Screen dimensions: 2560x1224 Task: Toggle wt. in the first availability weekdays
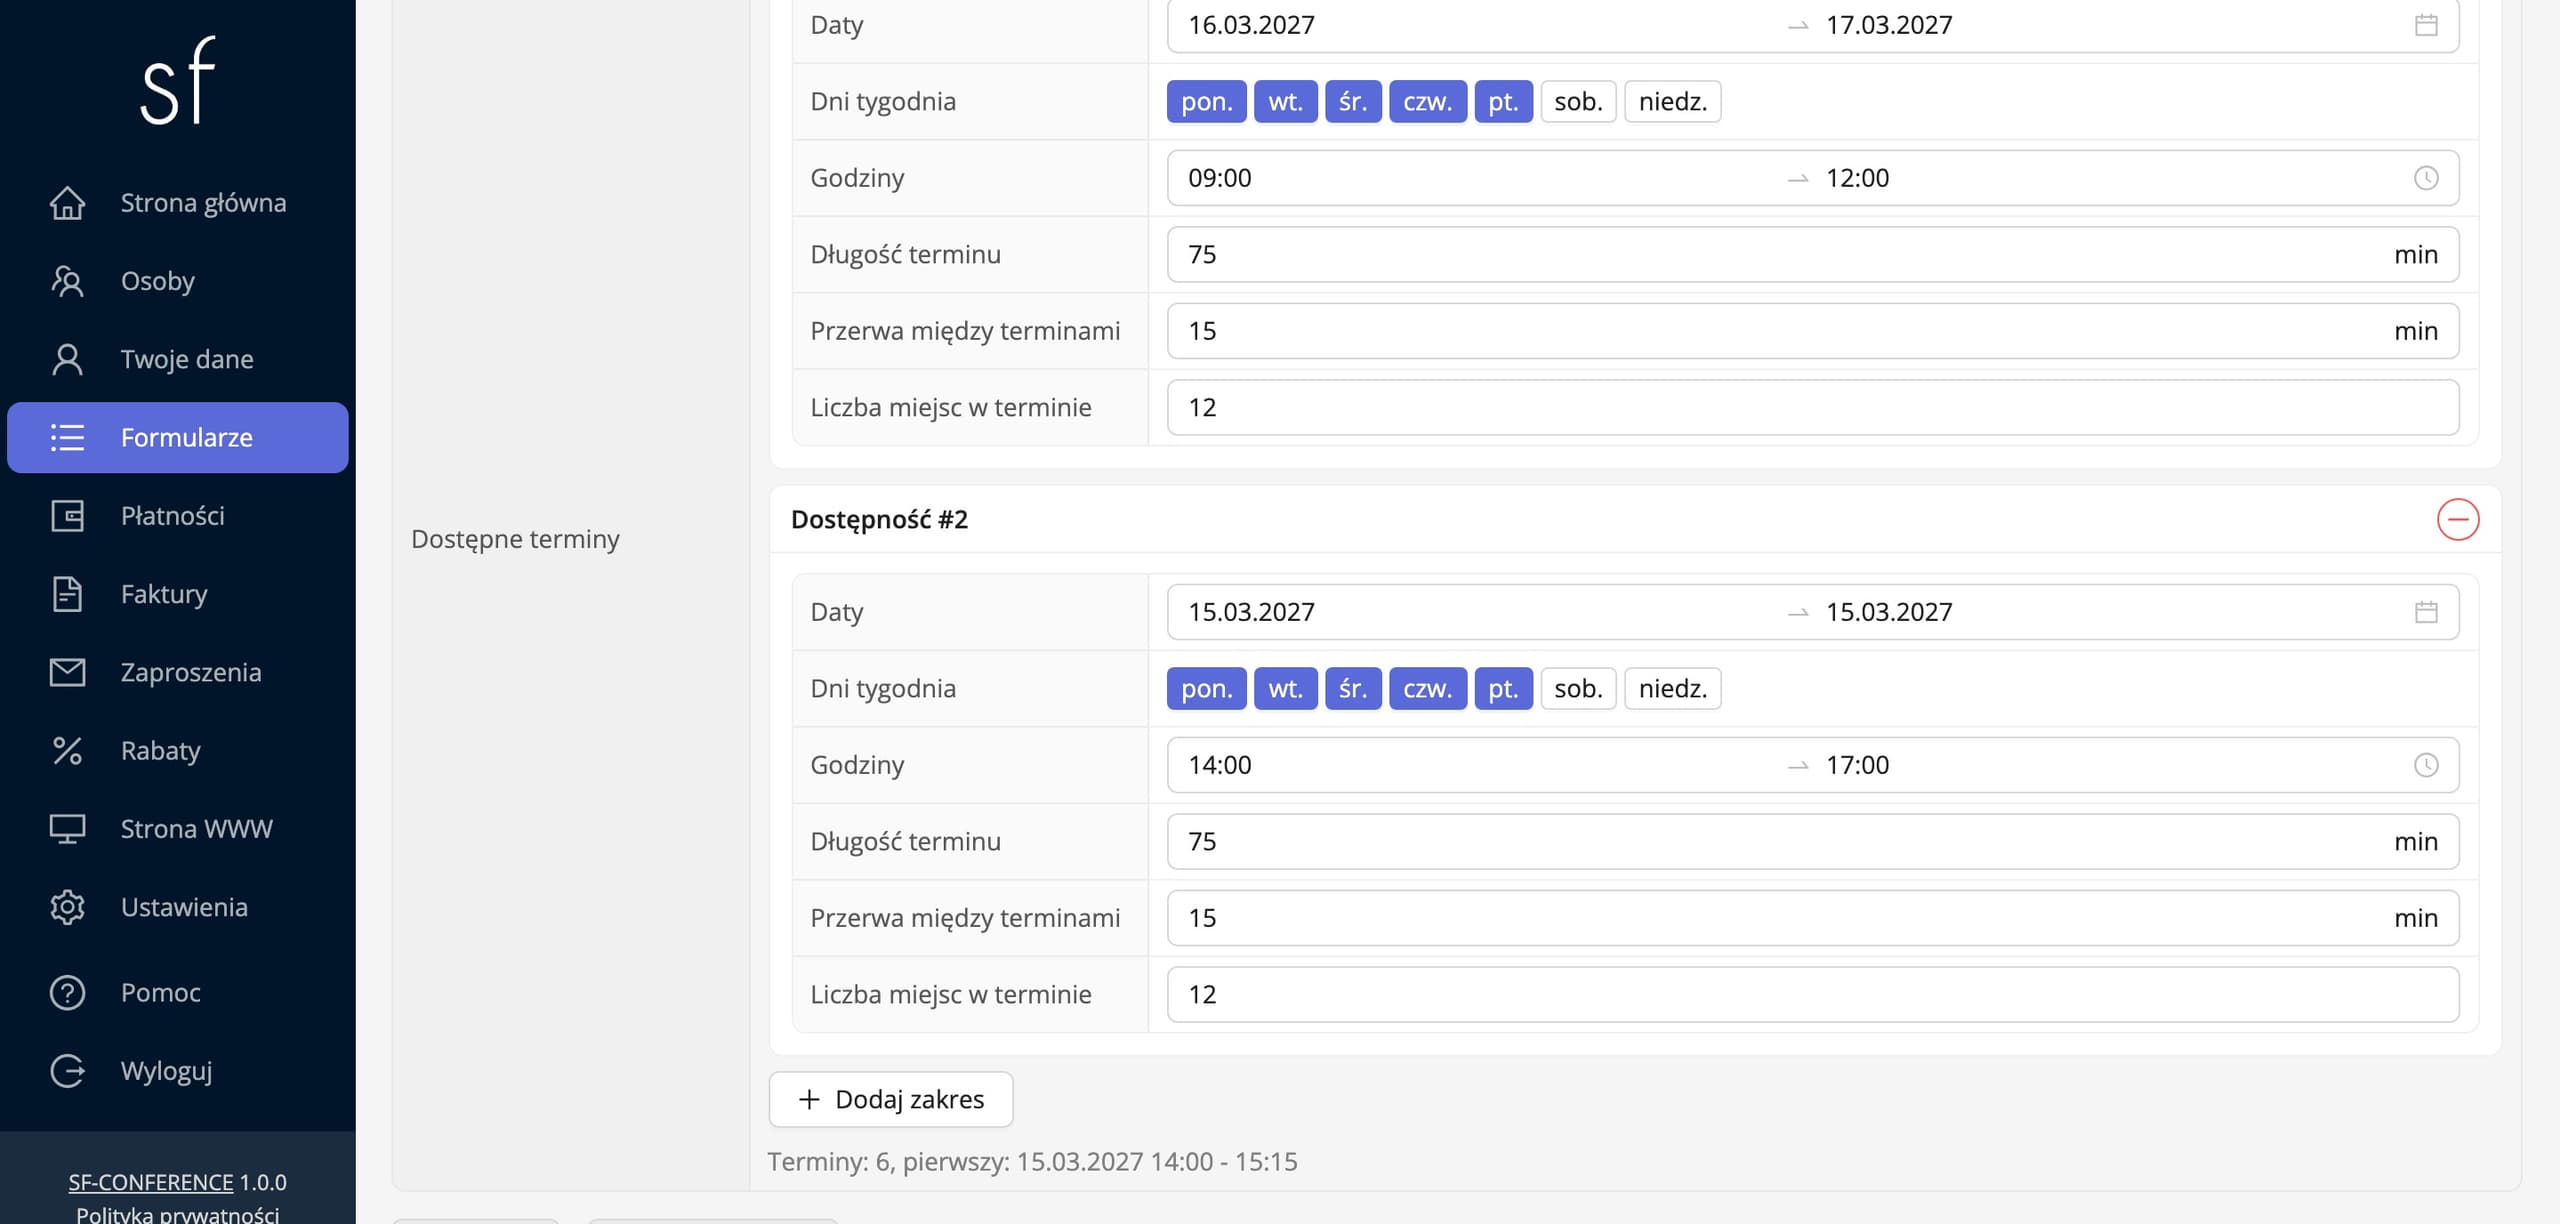1285,102
